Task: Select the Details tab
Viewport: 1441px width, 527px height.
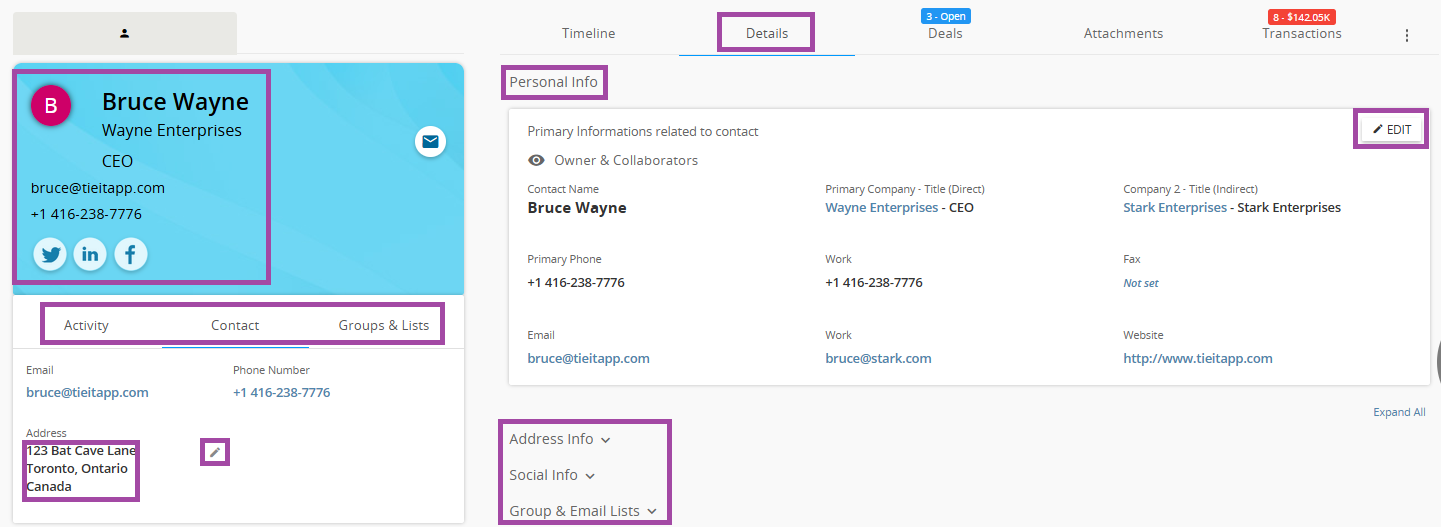Action: [x=767, y=33]
